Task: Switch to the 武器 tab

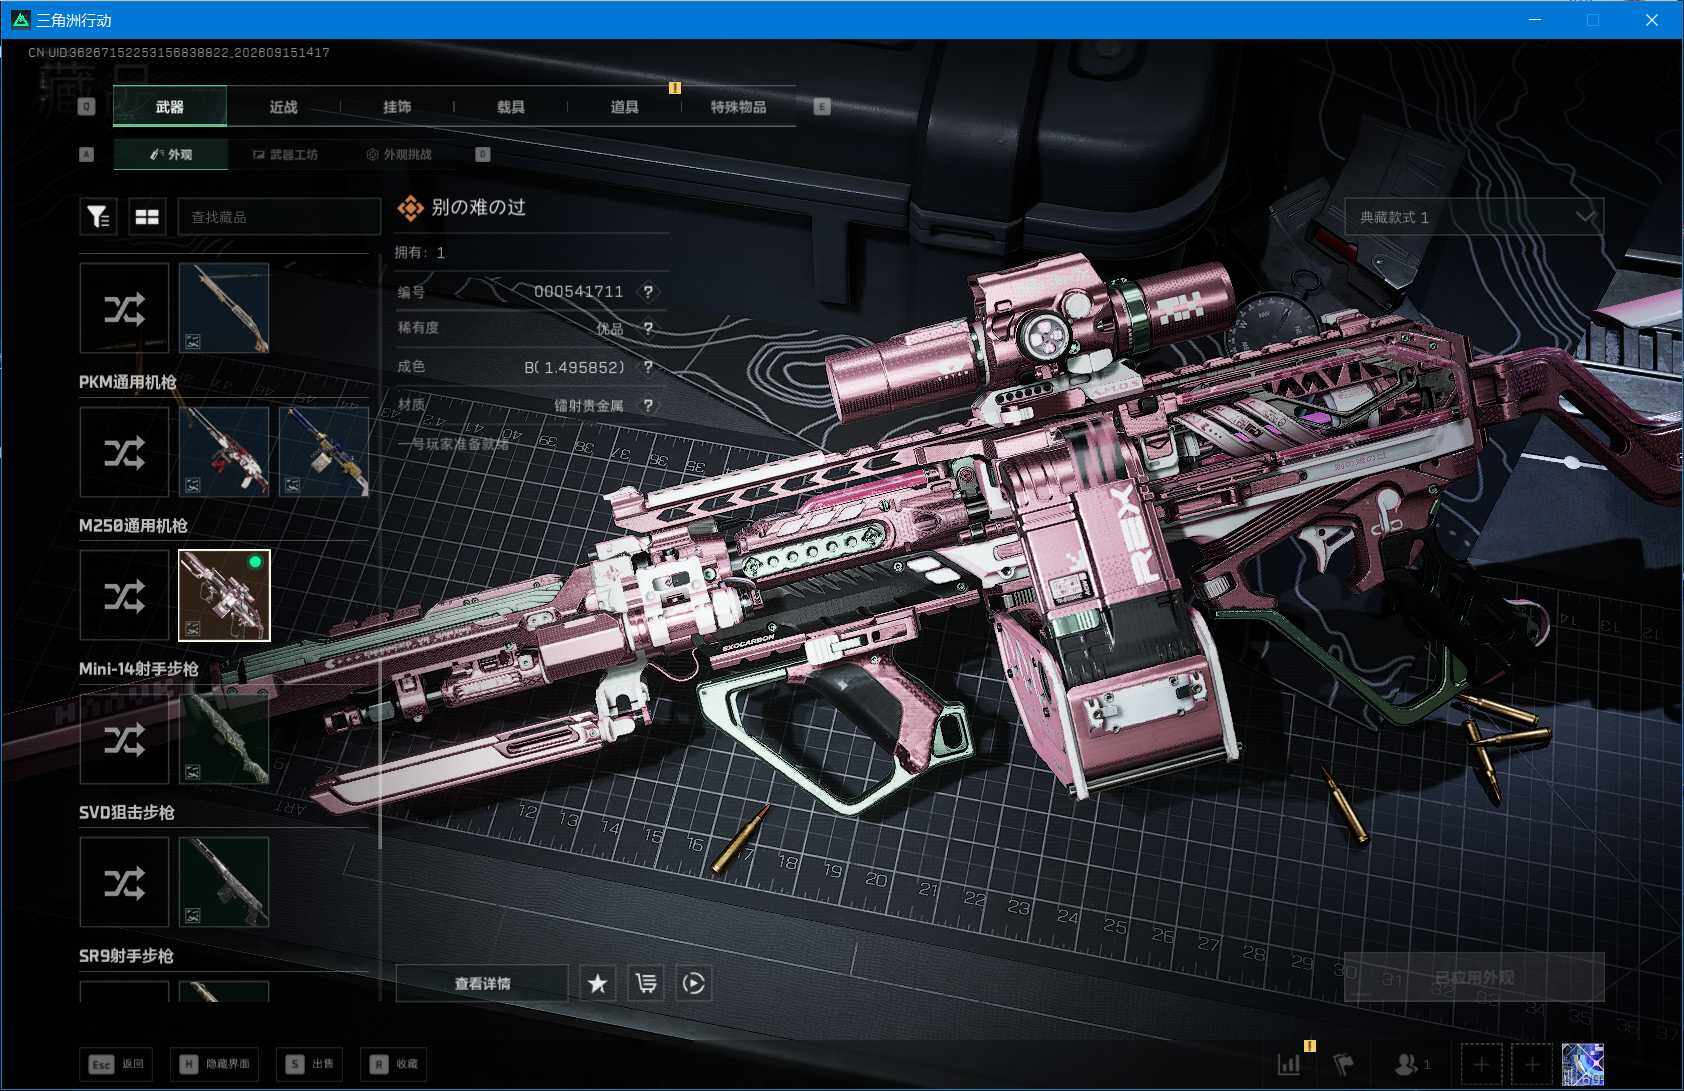Action: [x=170, y=106]
